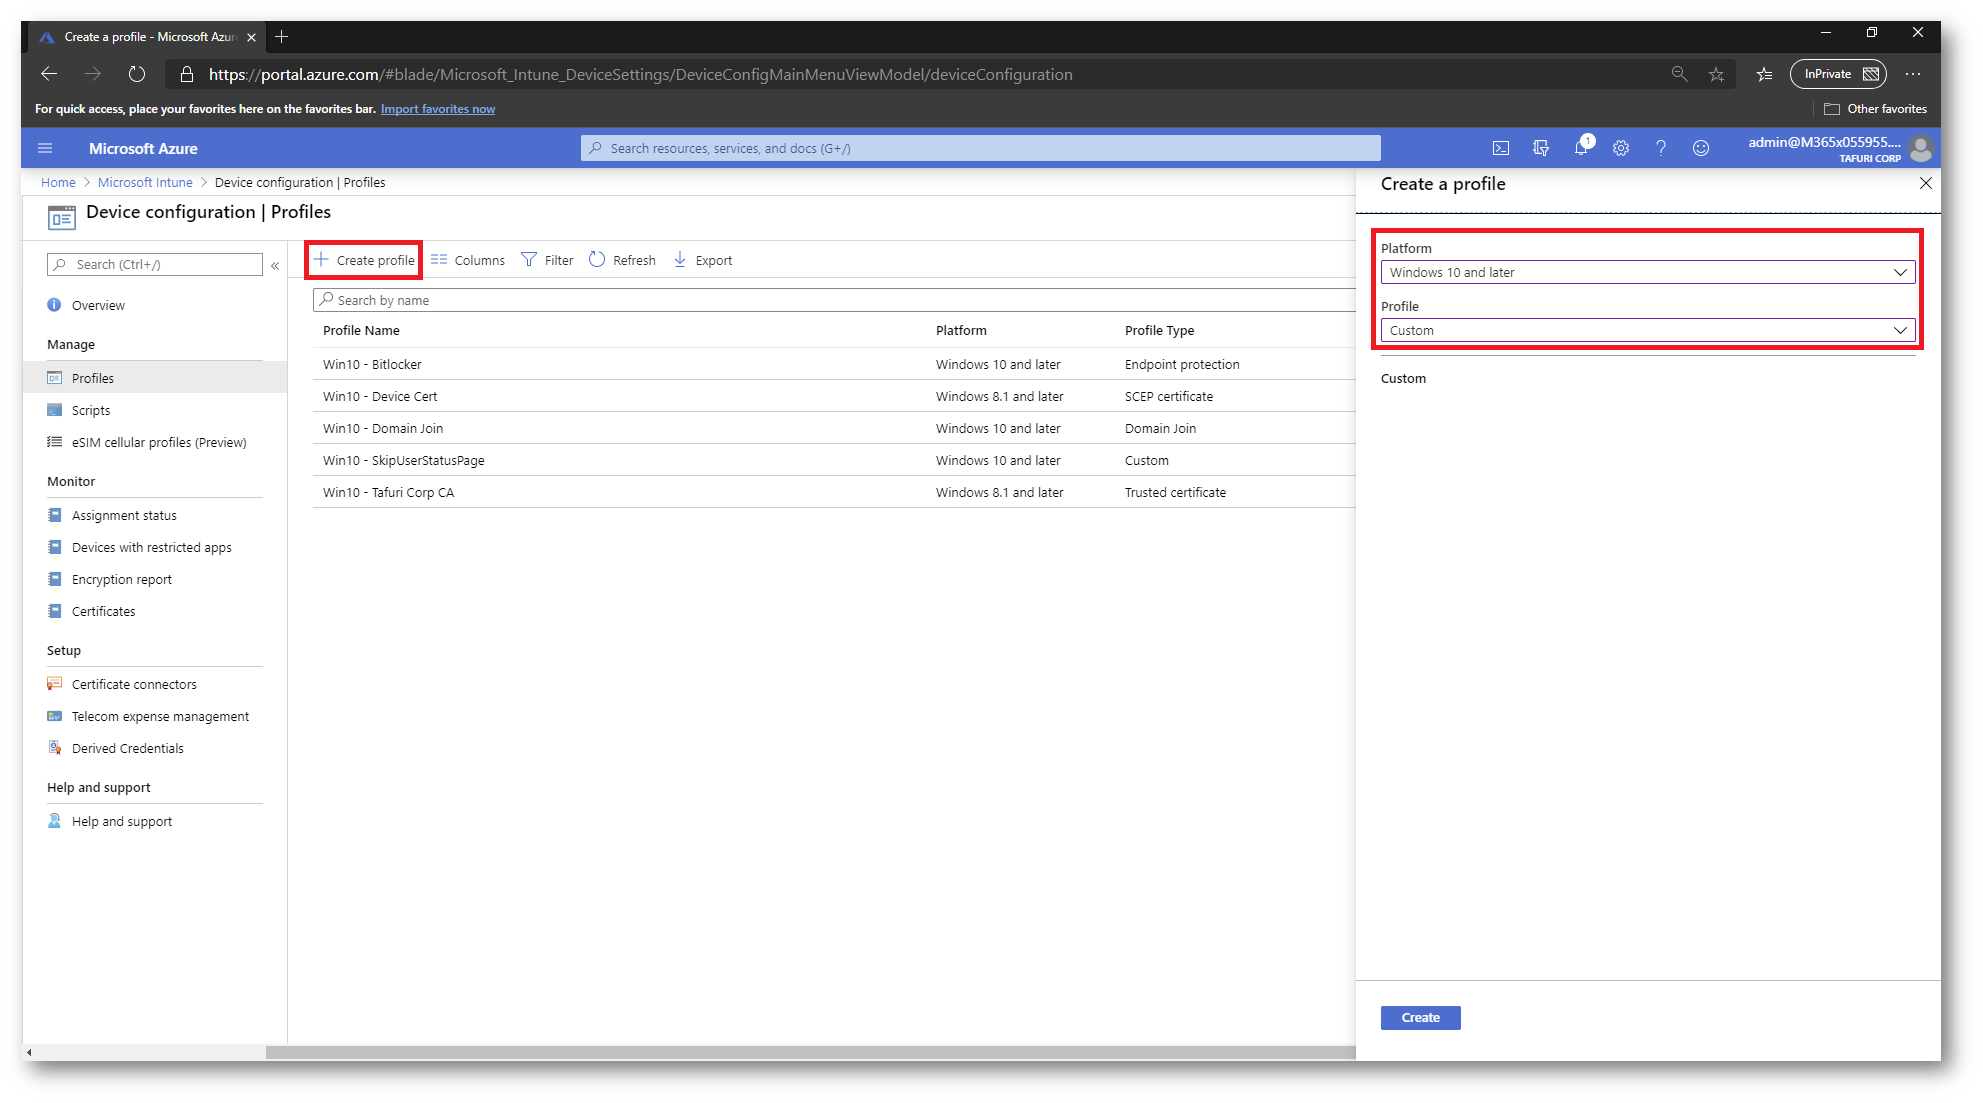Open the Directory and subscription filter icon
Viewport: 1983px width, 1103px height.
[x=1540, y=148]
